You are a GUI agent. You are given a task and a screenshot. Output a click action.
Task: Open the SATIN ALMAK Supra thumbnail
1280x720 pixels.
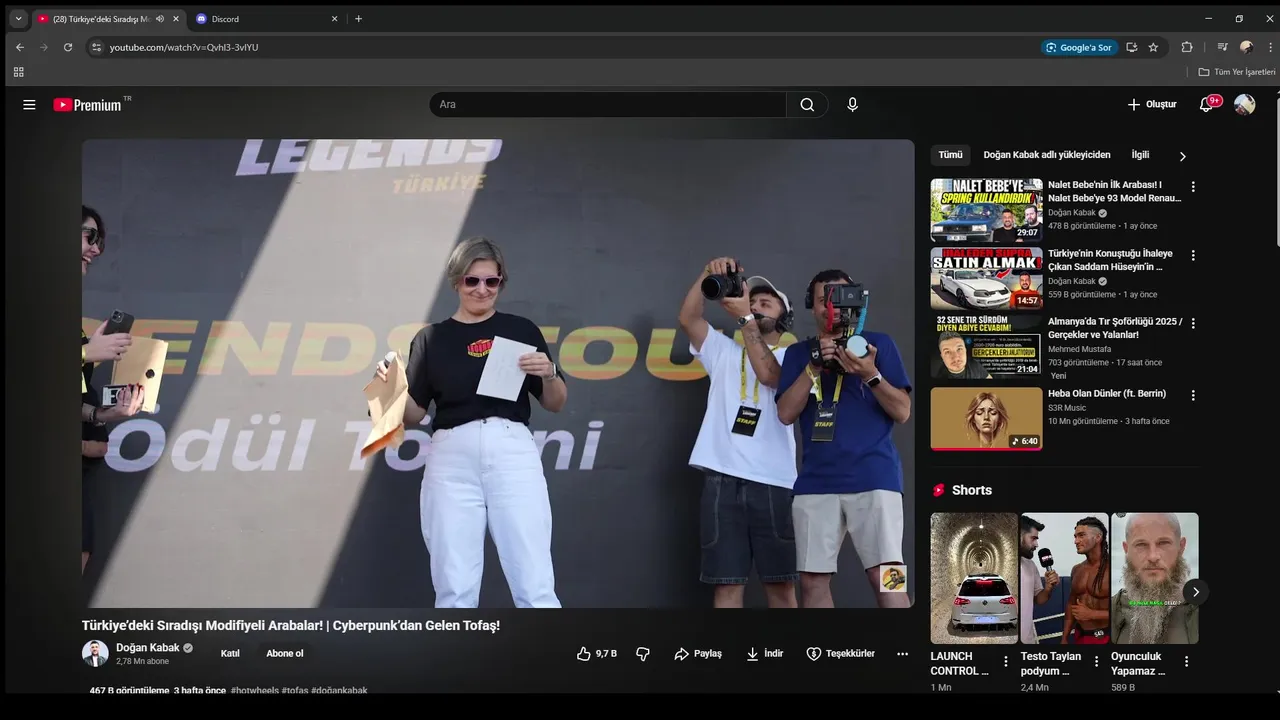tap(986, 279)
